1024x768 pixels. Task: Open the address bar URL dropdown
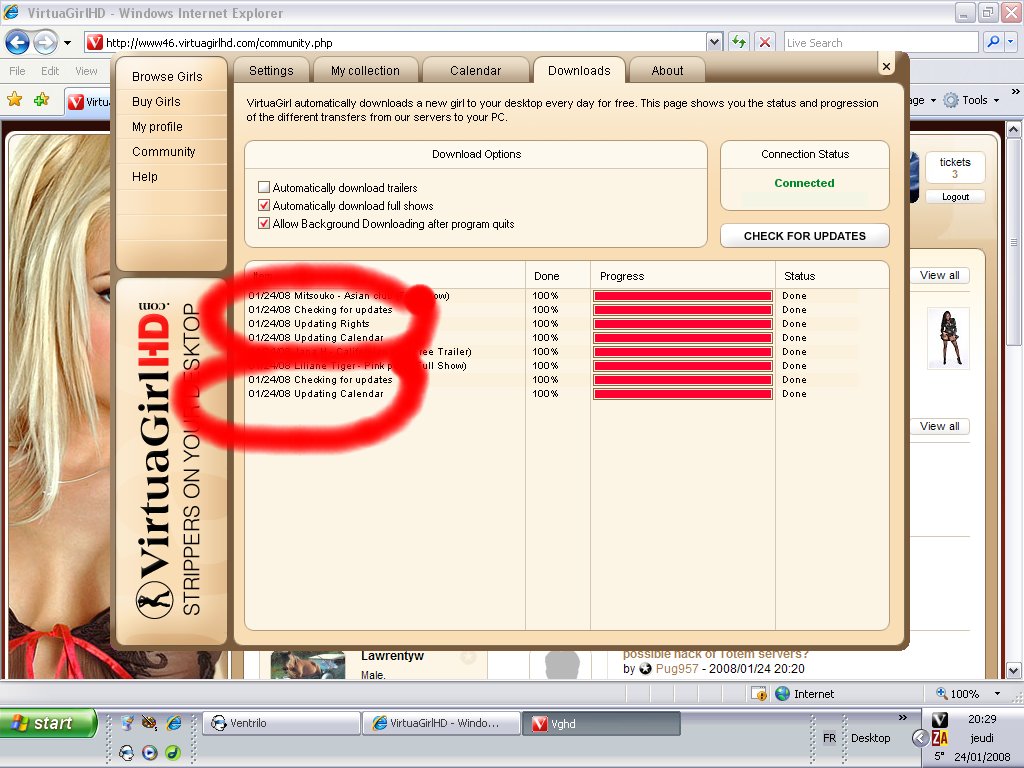pyautogui.click(x=714, y=42)
